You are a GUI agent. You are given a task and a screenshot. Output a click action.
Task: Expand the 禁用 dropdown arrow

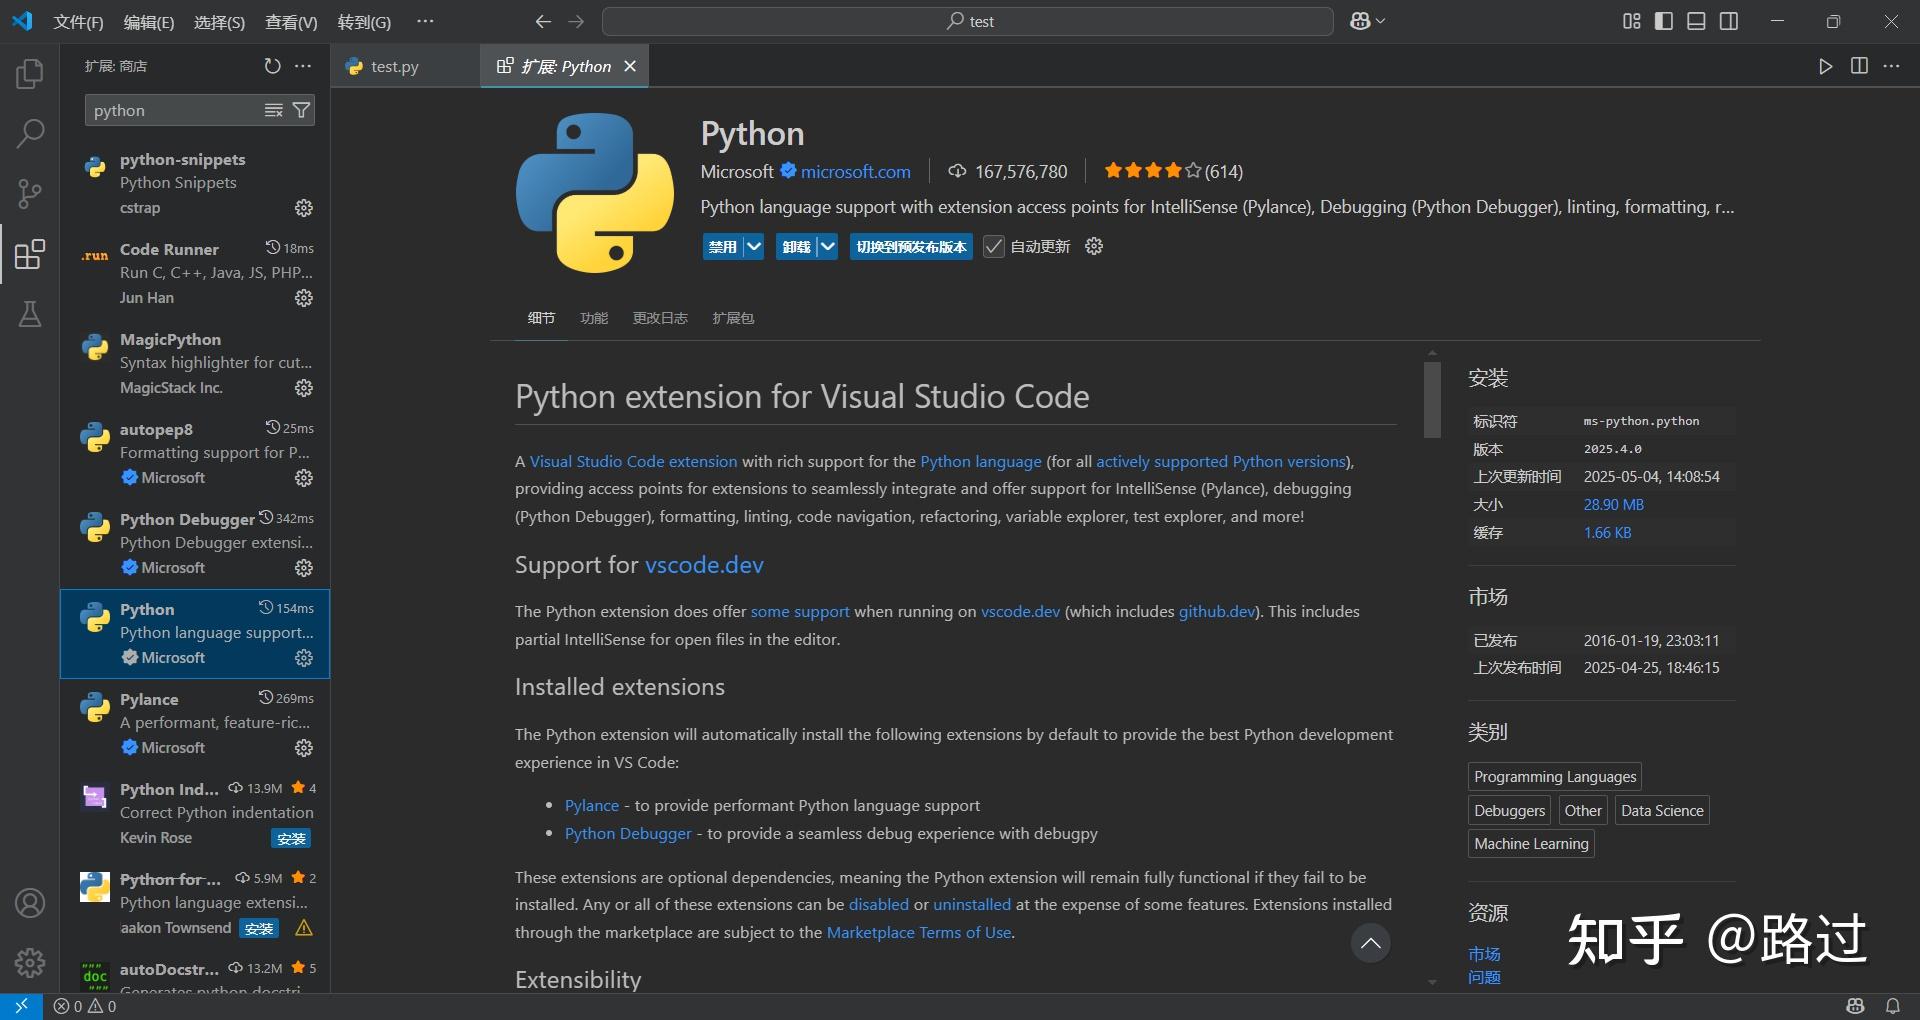(x=753, y=246)
